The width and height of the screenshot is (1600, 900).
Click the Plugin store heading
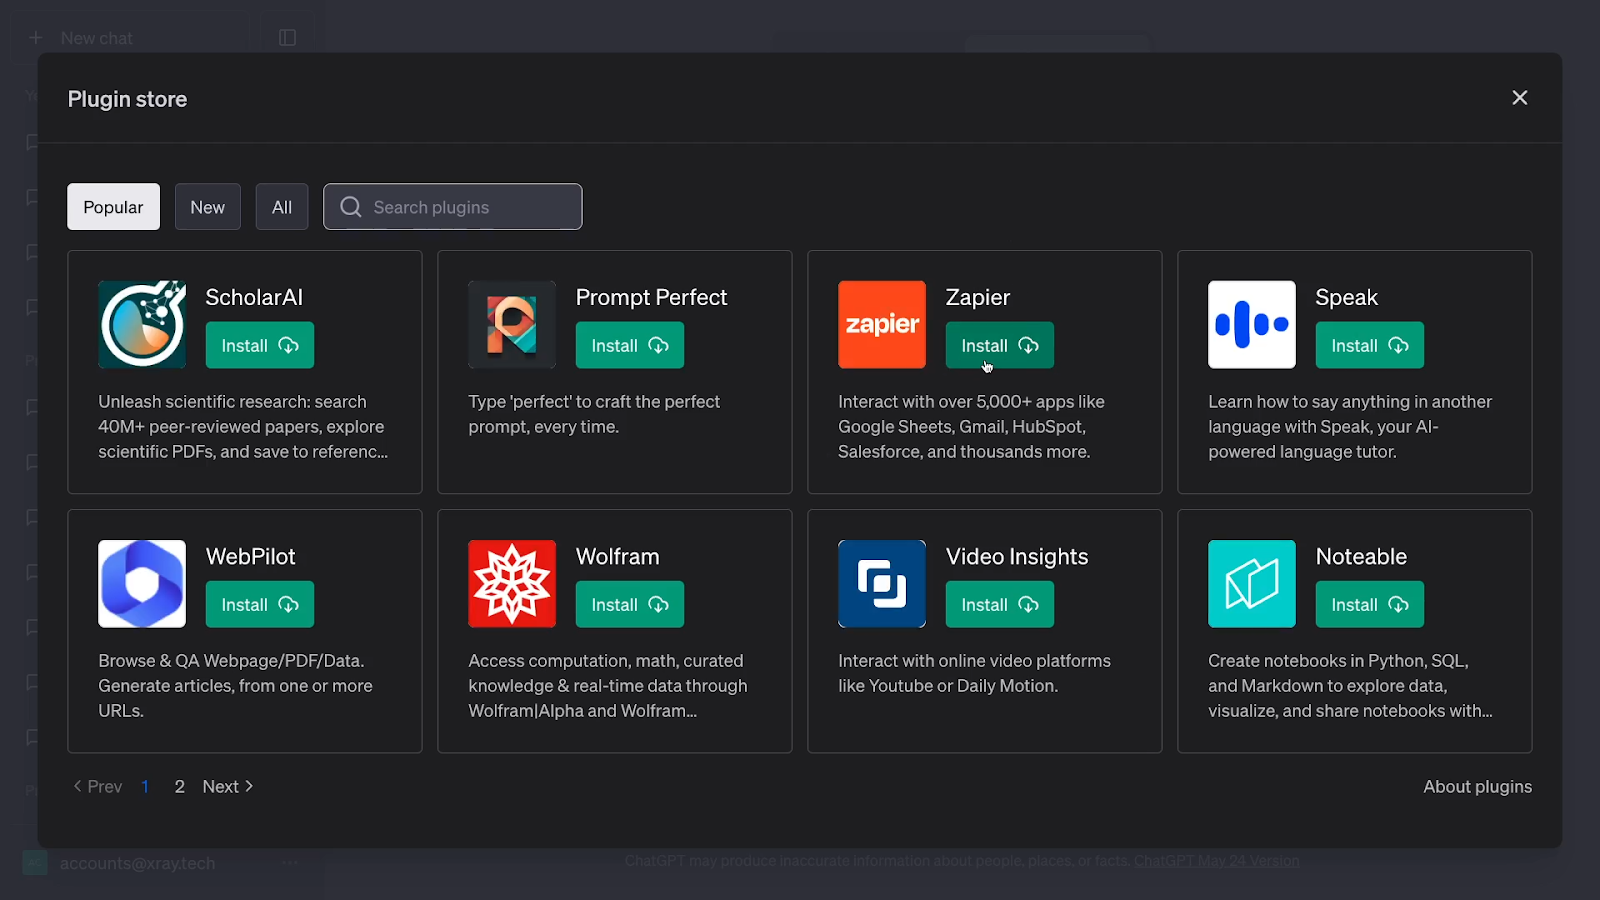(x=127, y=99)
